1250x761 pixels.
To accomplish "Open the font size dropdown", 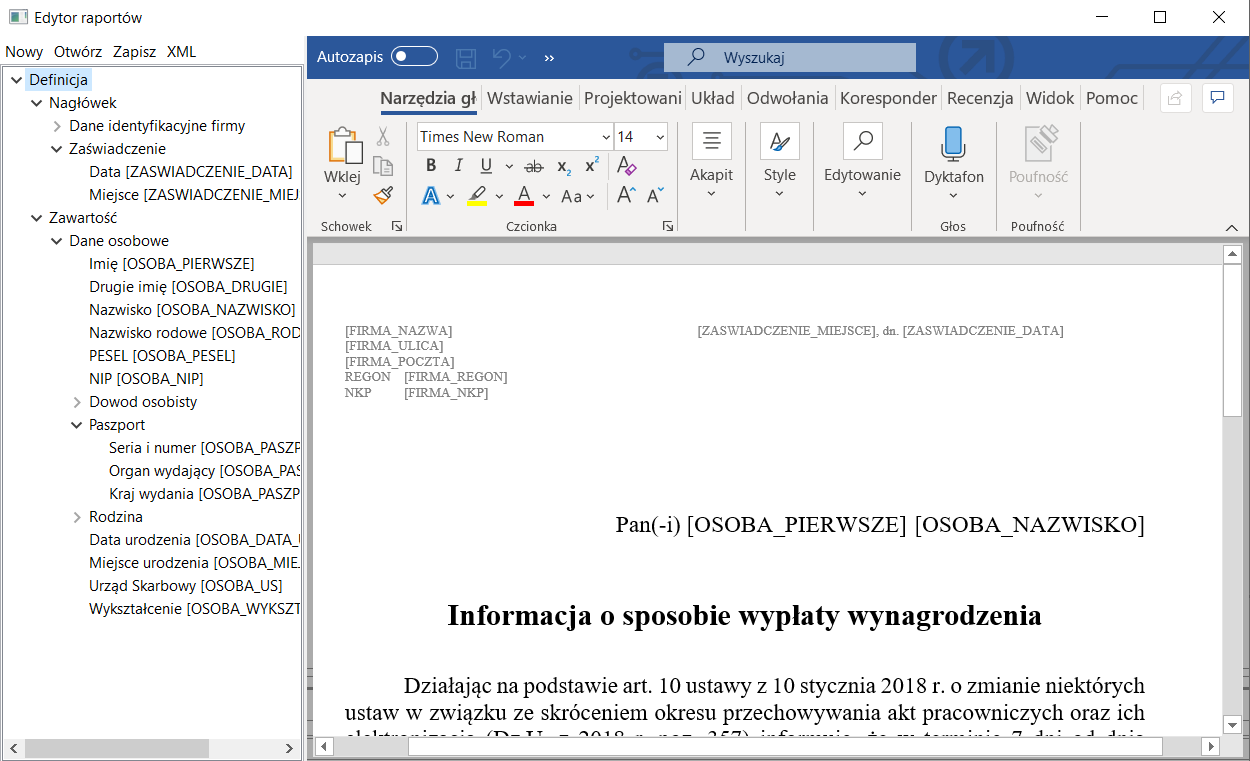I will [660, 137].
